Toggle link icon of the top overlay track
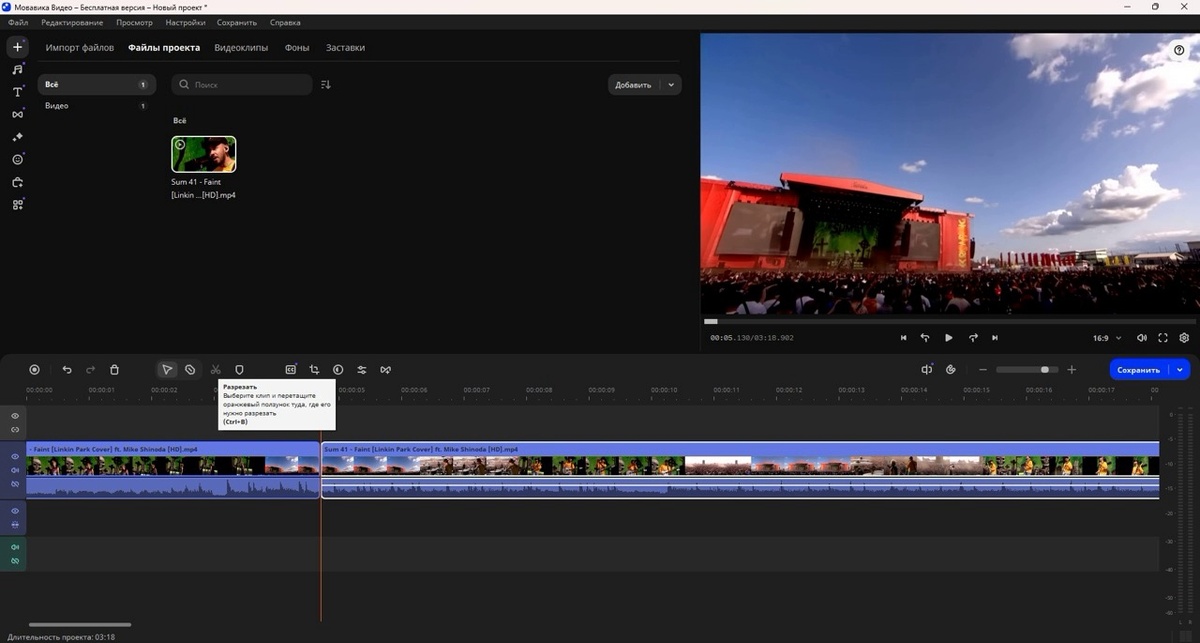 point(15,429)
